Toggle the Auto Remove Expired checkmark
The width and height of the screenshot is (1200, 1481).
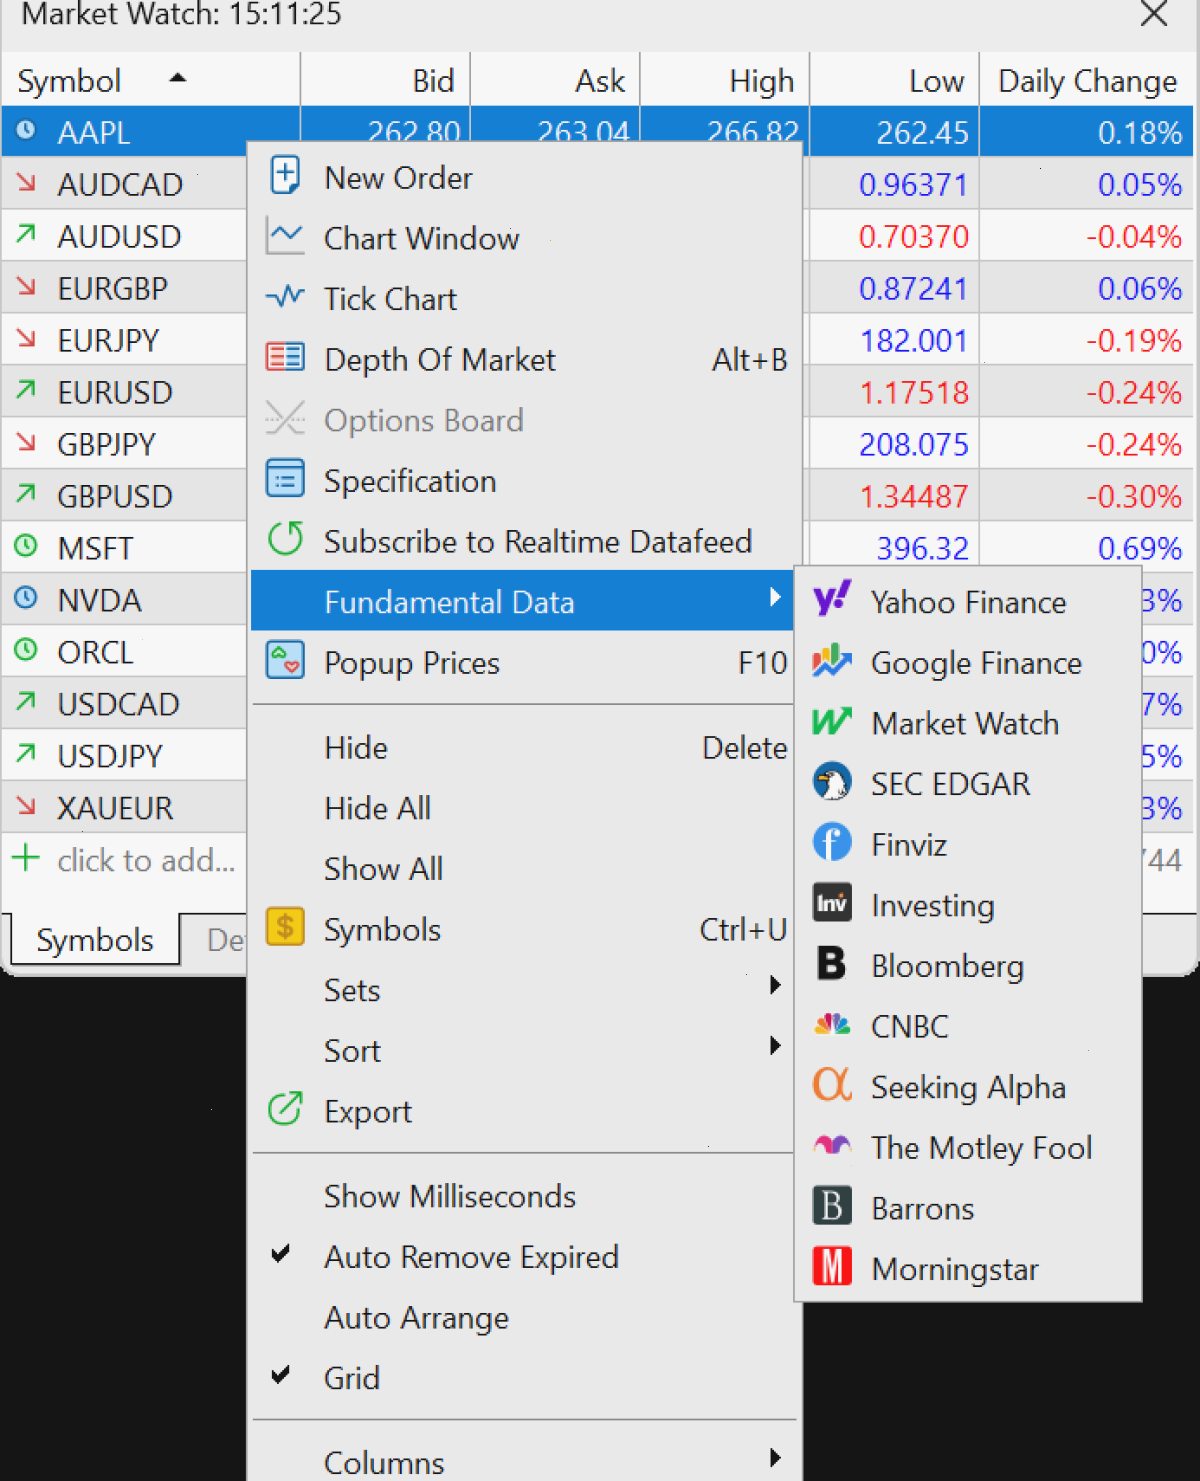click(x=281, y=1254)
